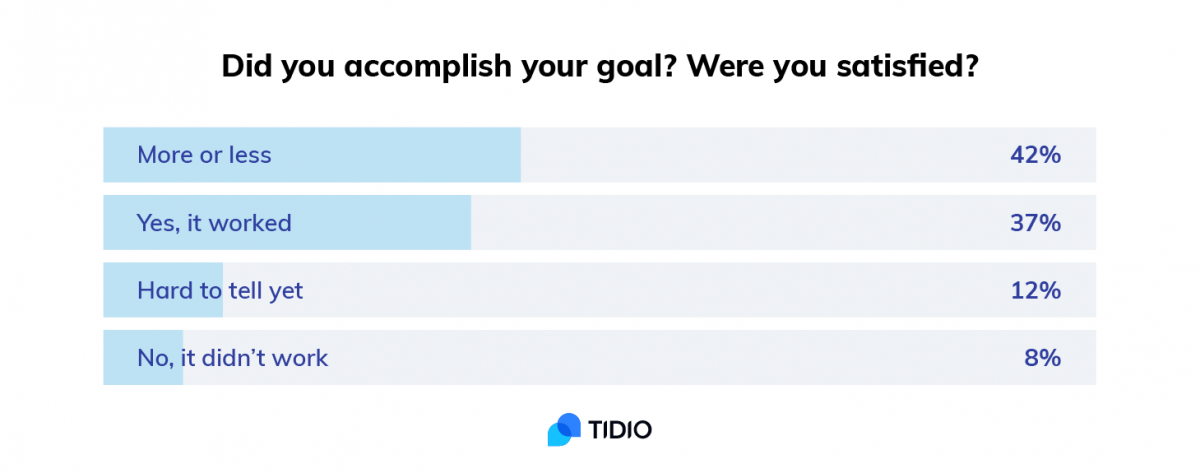
Task: Click blue fill of 'No, it didn't work' bar
Action: 143,357
